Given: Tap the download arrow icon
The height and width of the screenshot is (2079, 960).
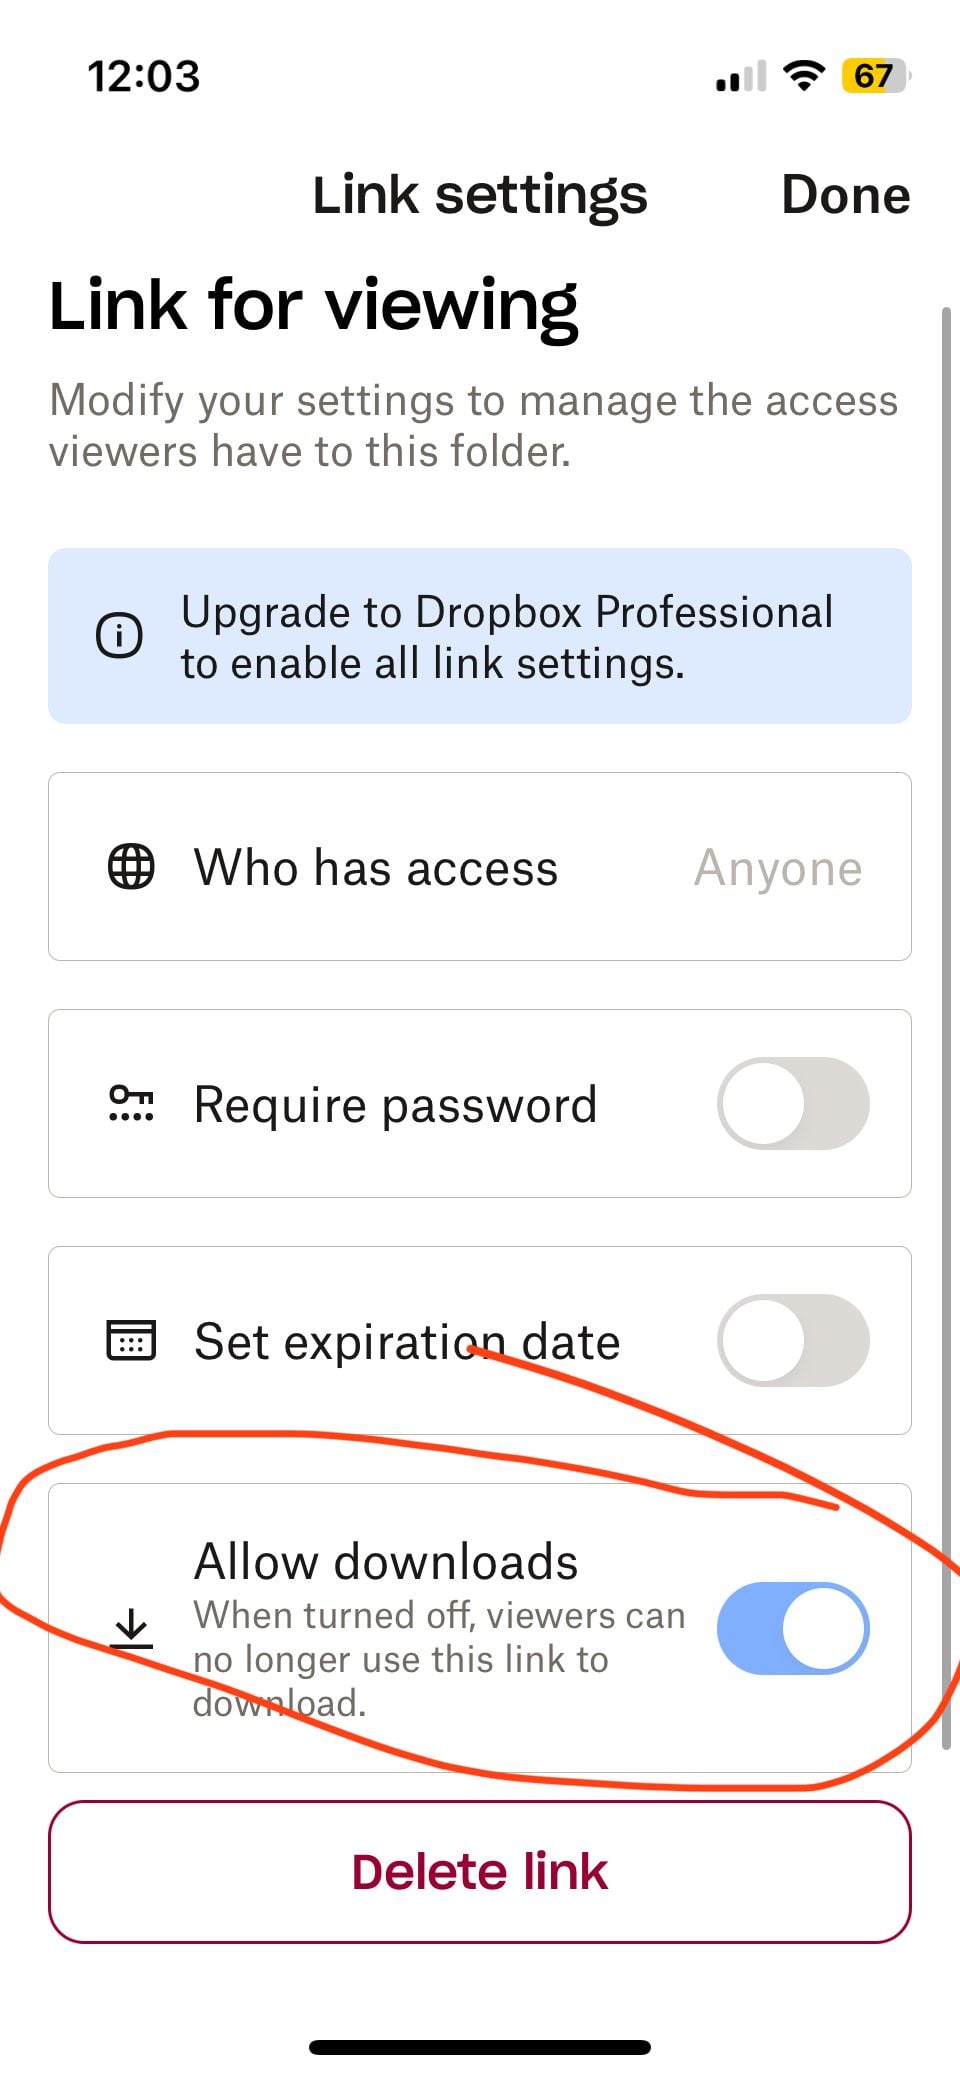Looking at the screenshot, I should point(131,1629).
